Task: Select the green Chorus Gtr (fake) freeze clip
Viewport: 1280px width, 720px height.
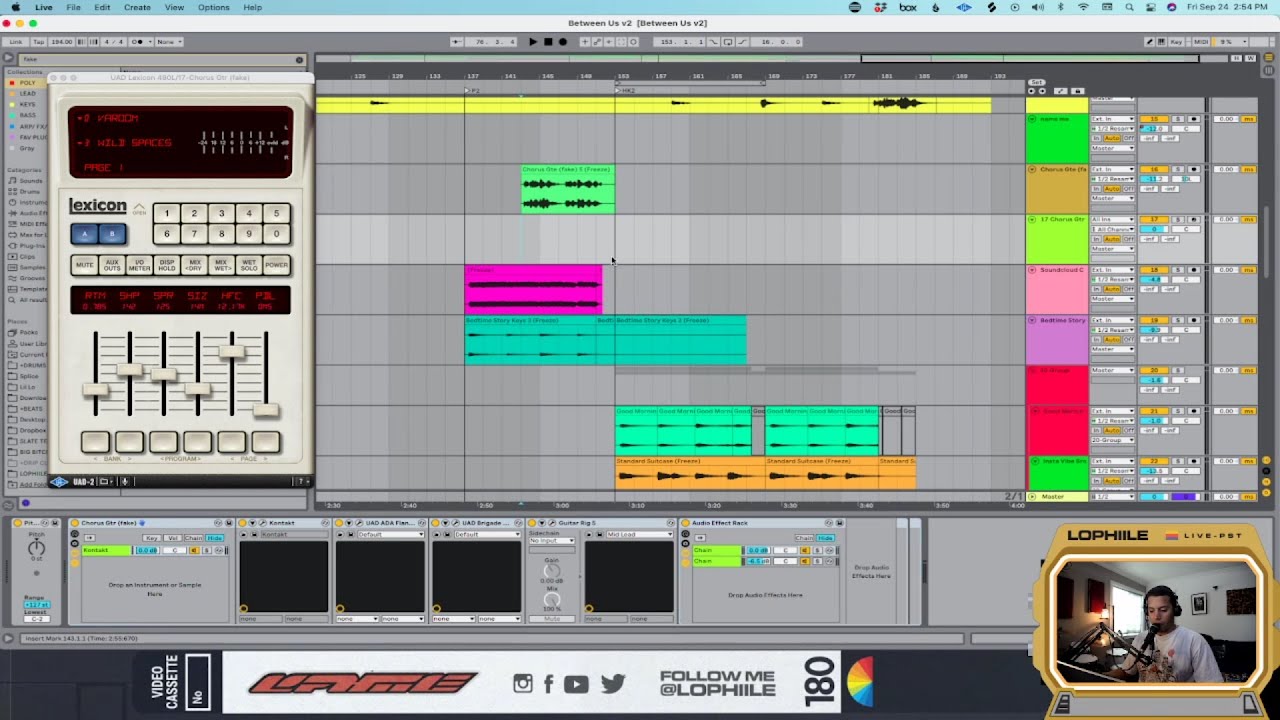Action: [568, 190]
